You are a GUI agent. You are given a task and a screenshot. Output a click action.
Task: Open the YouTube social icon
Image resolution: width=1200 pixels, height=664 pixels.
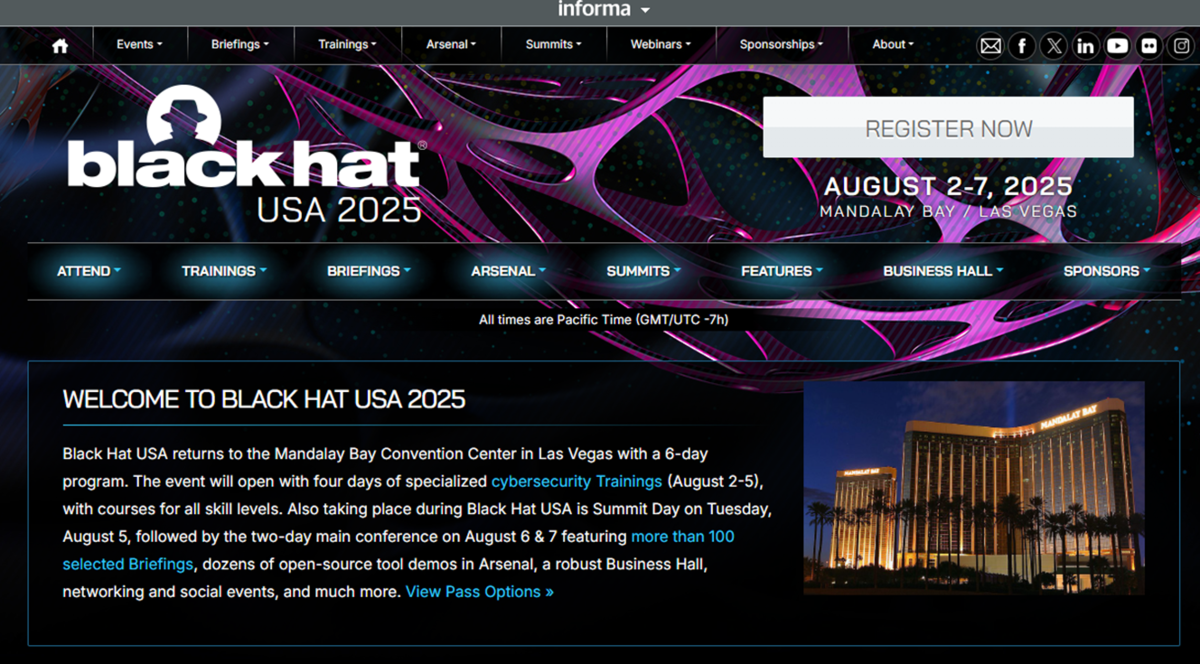(1117, 45)
